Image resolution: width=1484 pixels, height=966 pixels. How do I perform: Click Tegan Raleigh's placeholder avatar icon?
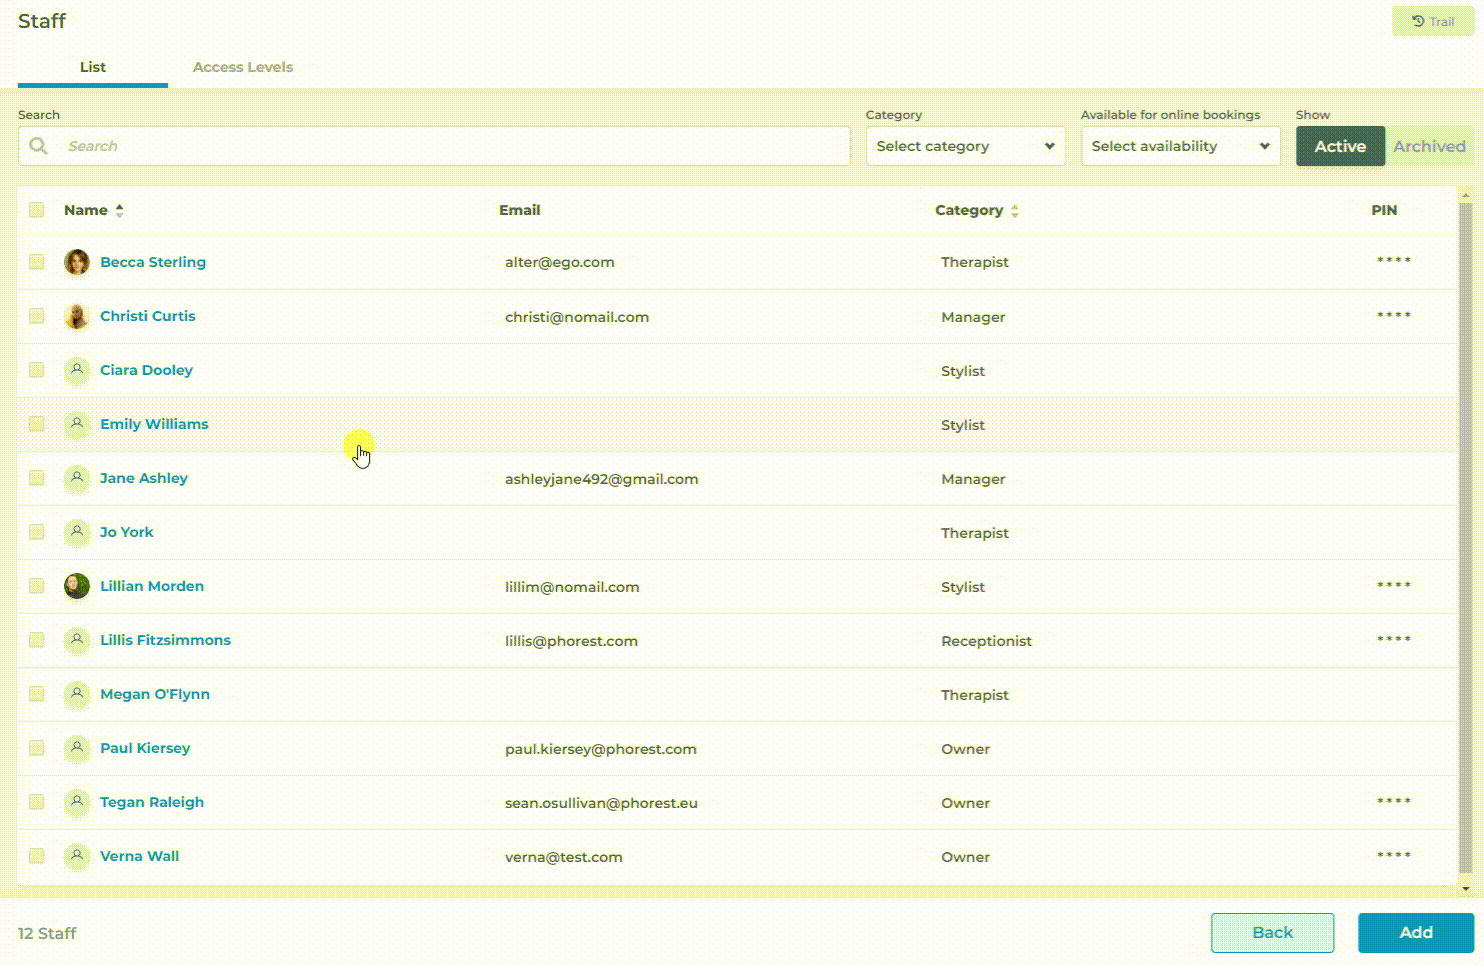[77, 802]
